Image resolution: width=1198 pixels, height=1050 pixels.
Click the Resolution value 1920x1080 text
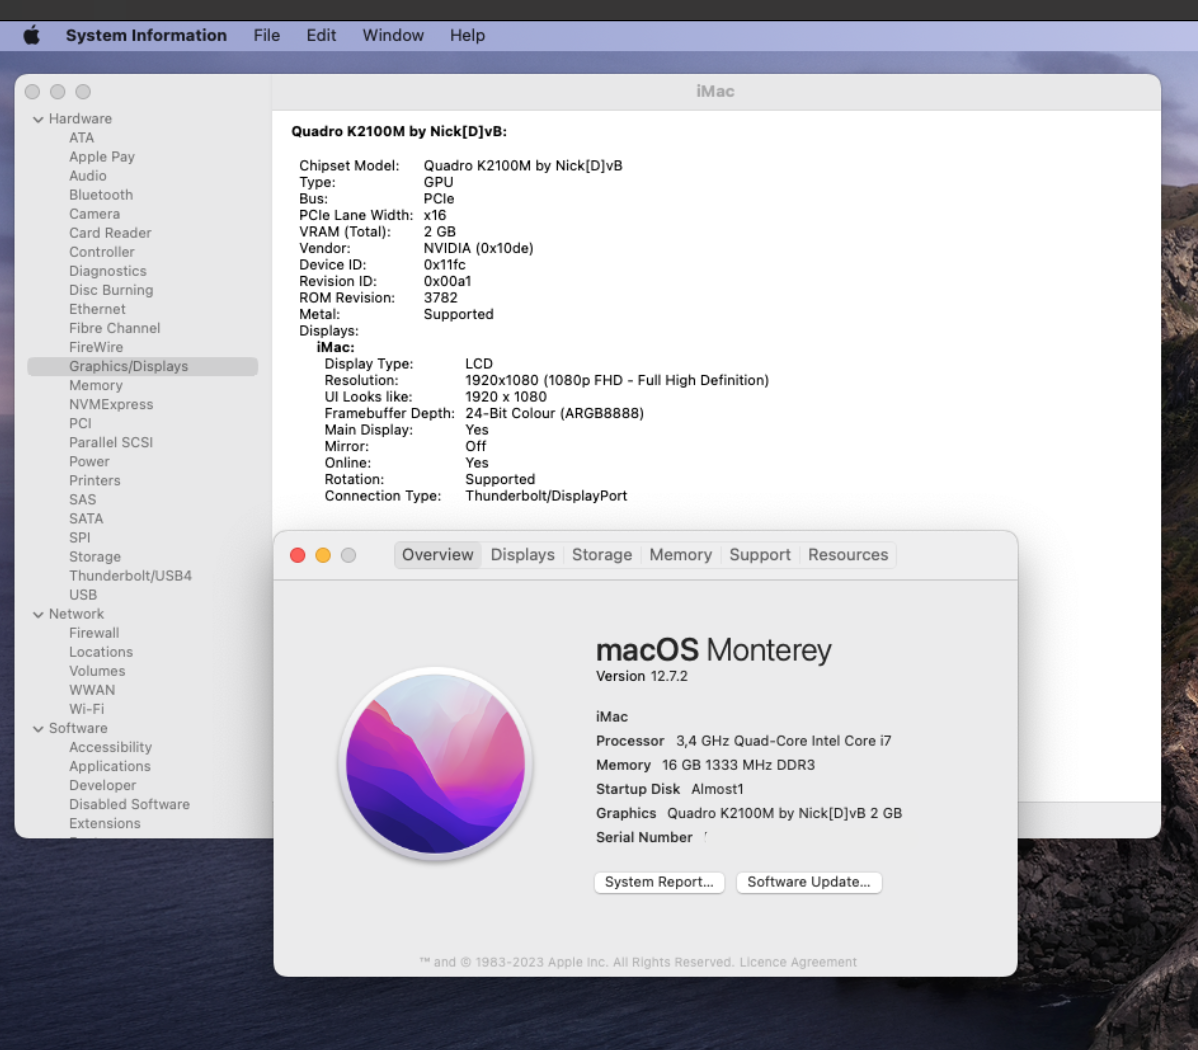click(617, 381)
